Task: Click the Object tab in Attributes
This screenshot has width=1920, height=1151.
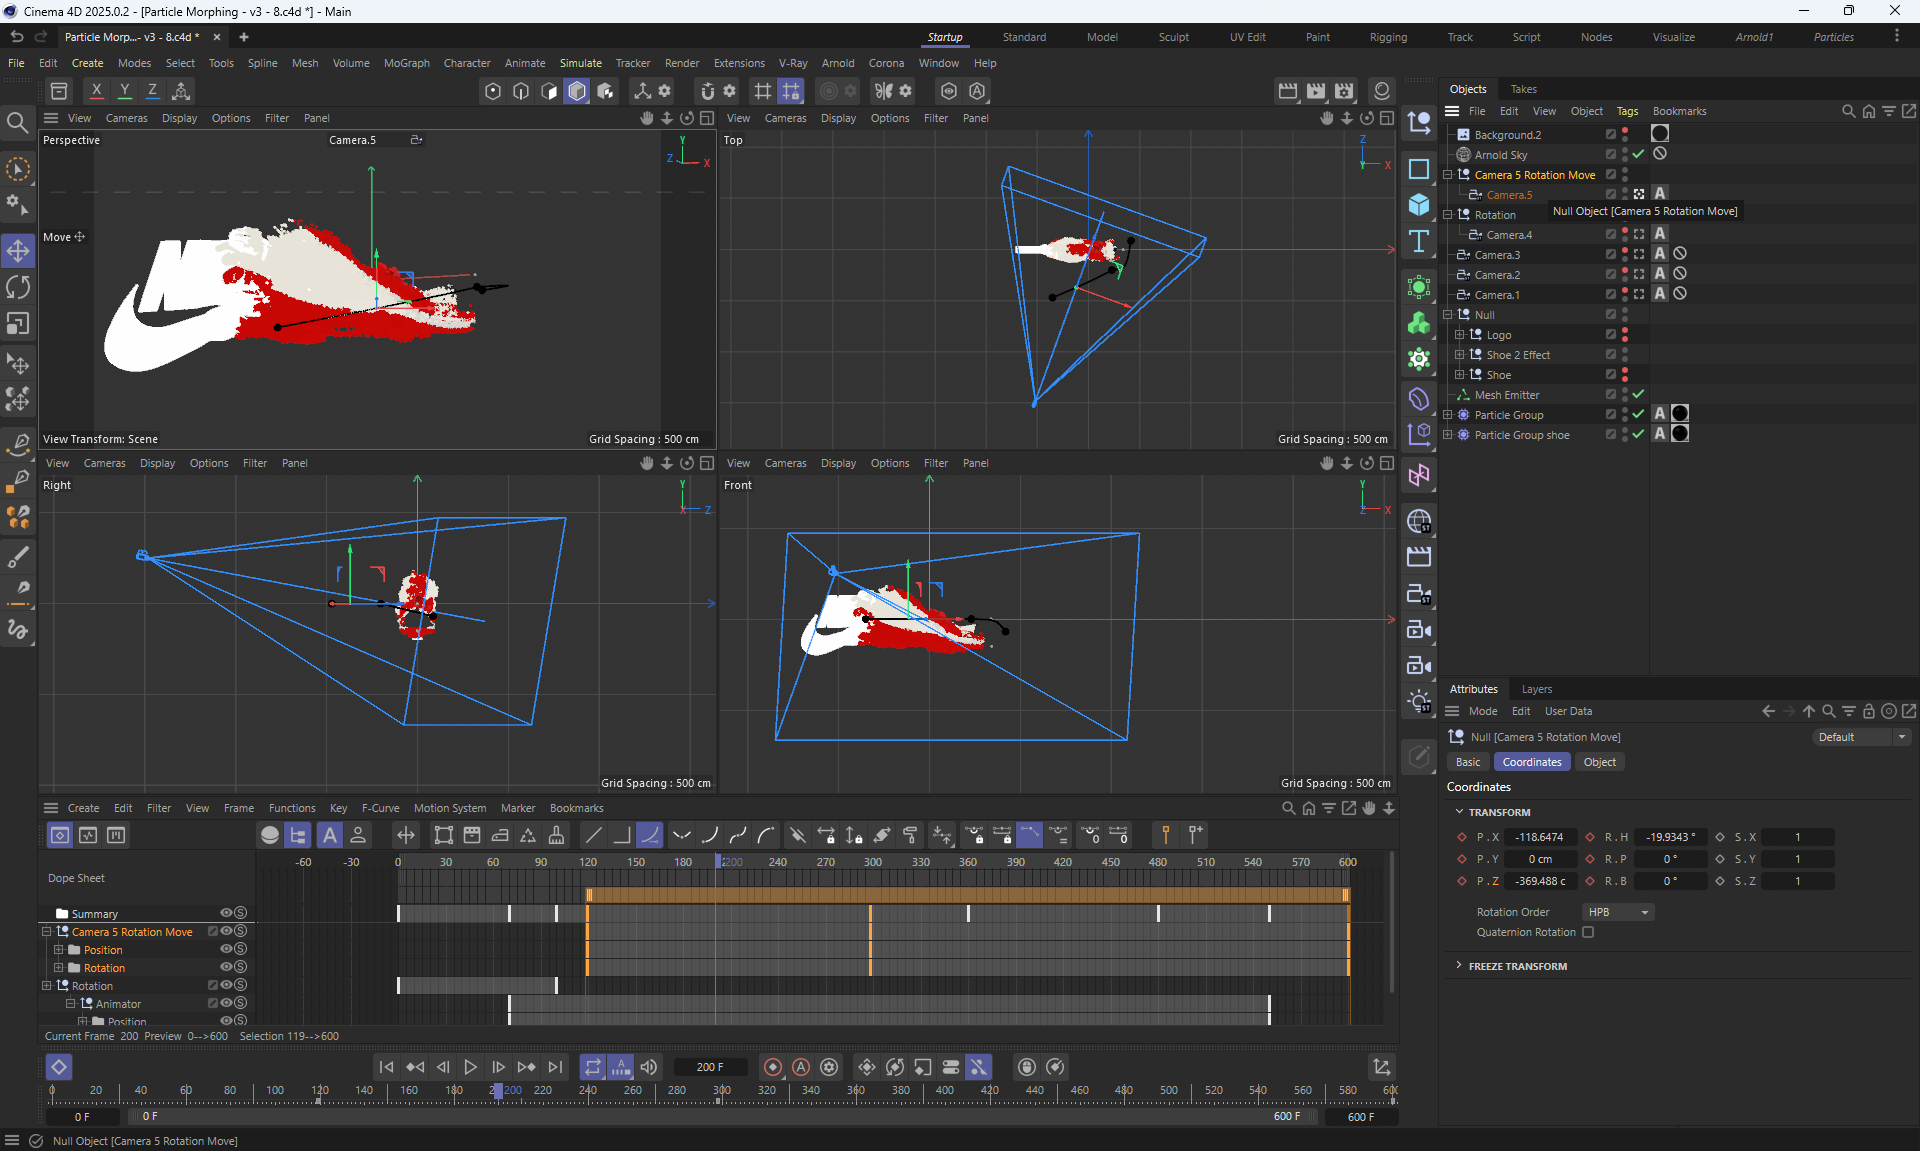Action: [x=1599, y=762]
